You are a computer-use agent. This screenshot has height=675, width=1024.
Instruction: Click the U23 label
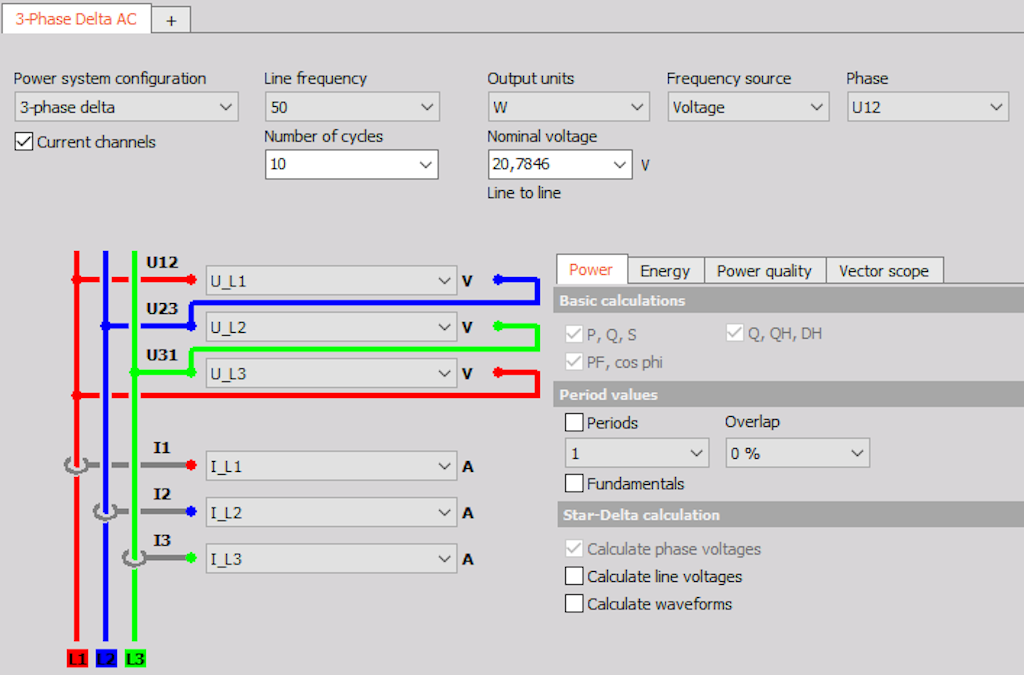tap(162, 309)
